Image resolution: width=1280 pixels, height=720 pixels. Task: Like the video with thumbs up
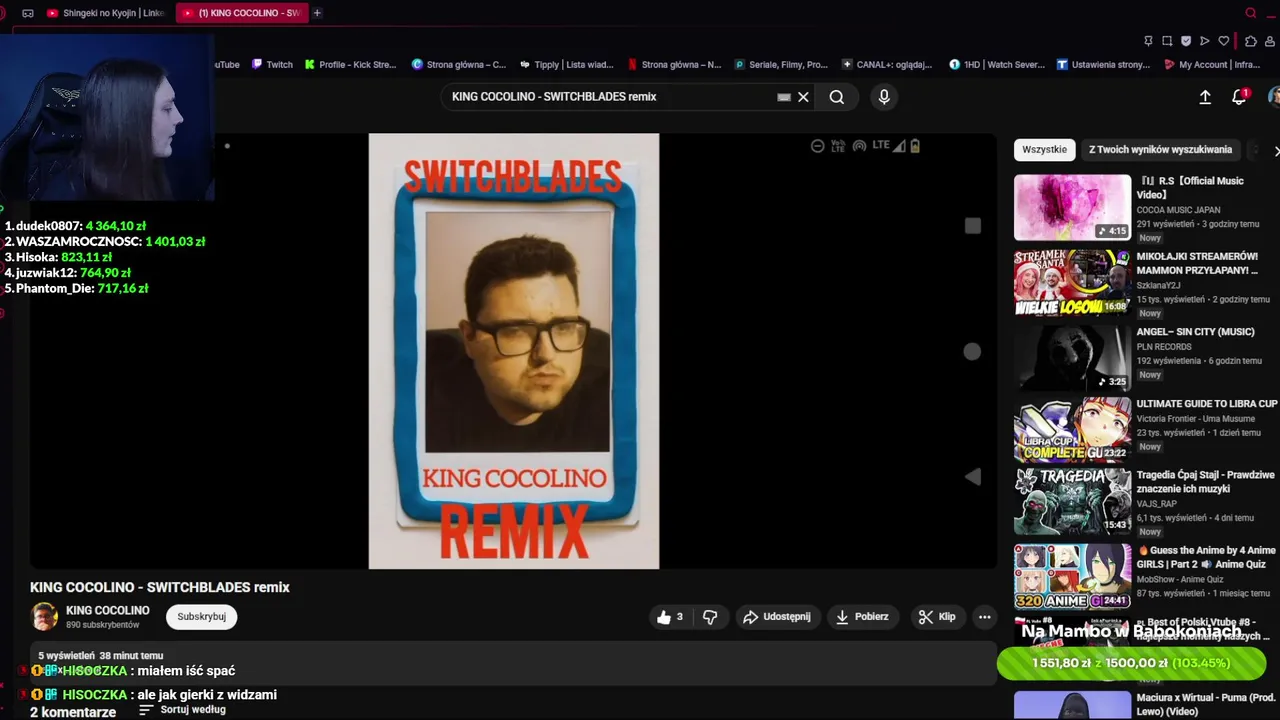670,617
